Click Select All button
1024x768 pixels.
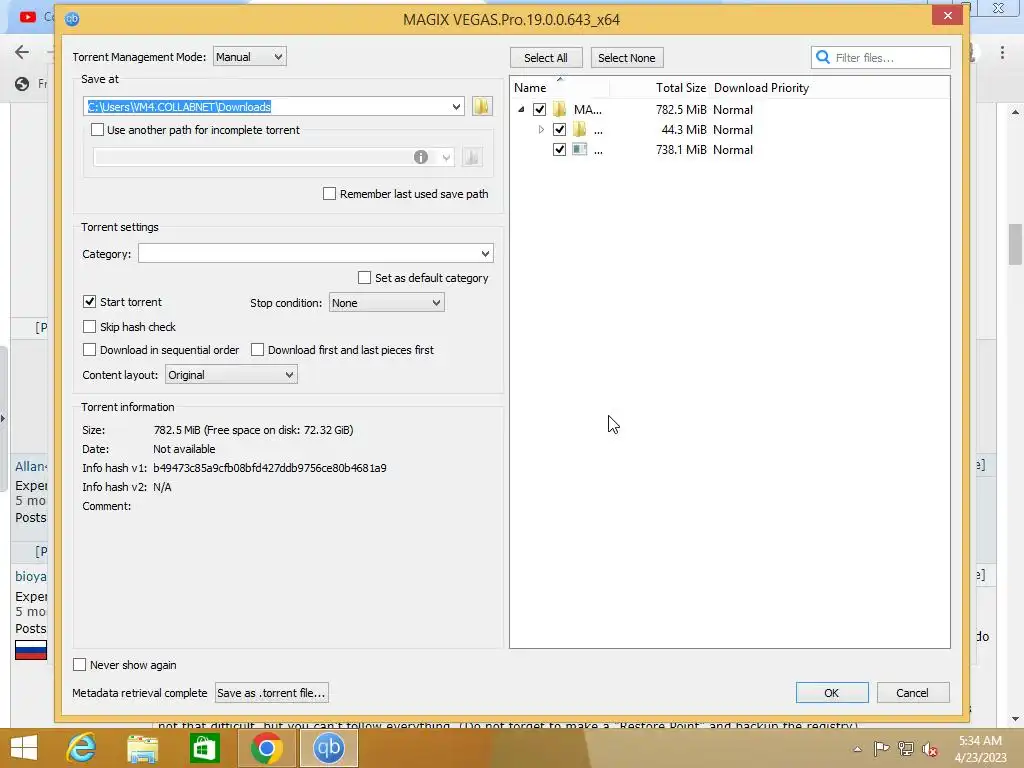[x=545, y=57]
